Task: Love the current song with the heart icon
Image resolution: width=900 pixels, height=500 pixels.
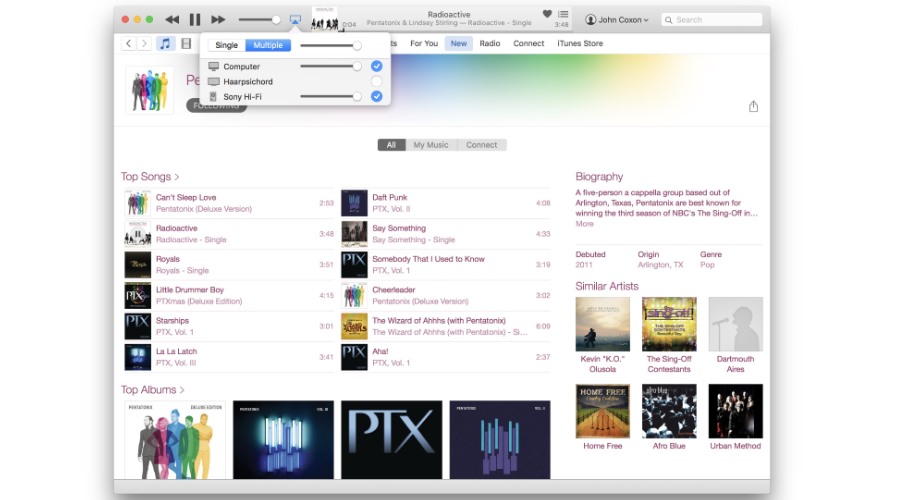Action: [x=547, y=14]
